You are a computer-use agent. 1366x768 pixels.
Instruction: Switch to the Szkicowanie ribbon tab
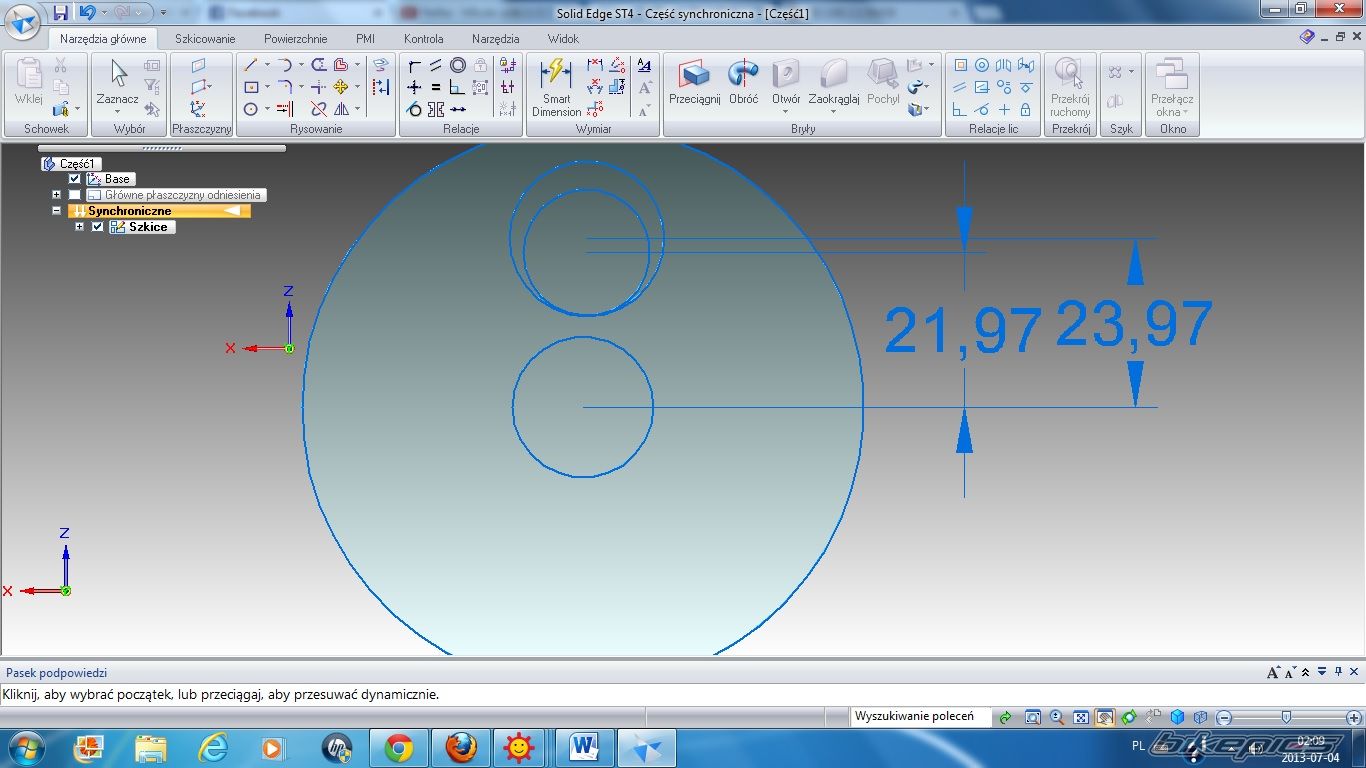[205, 39]
